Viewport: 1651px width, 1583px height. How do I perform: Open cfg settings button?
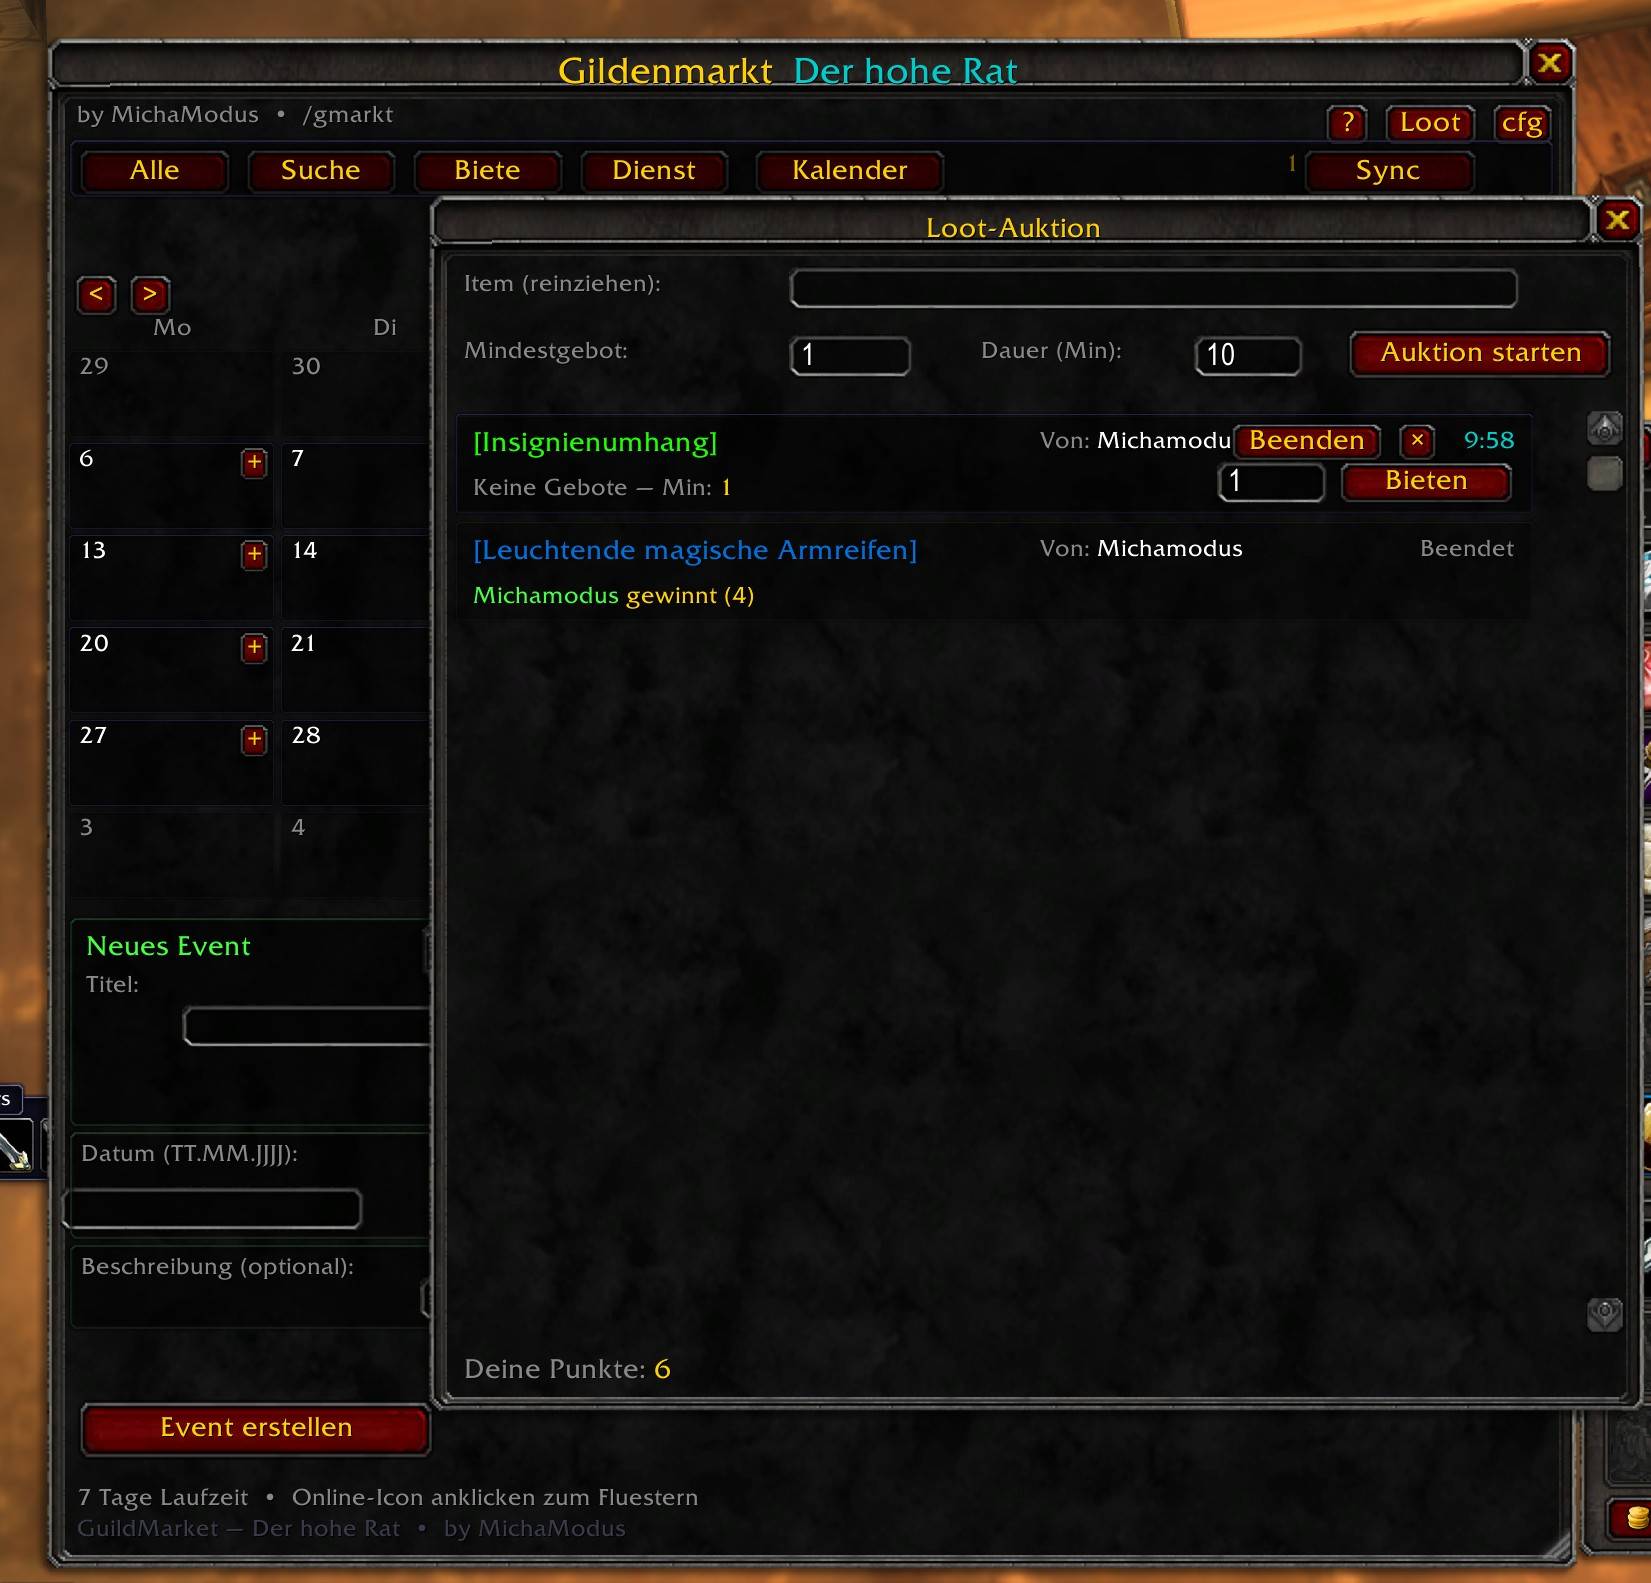1522,123
